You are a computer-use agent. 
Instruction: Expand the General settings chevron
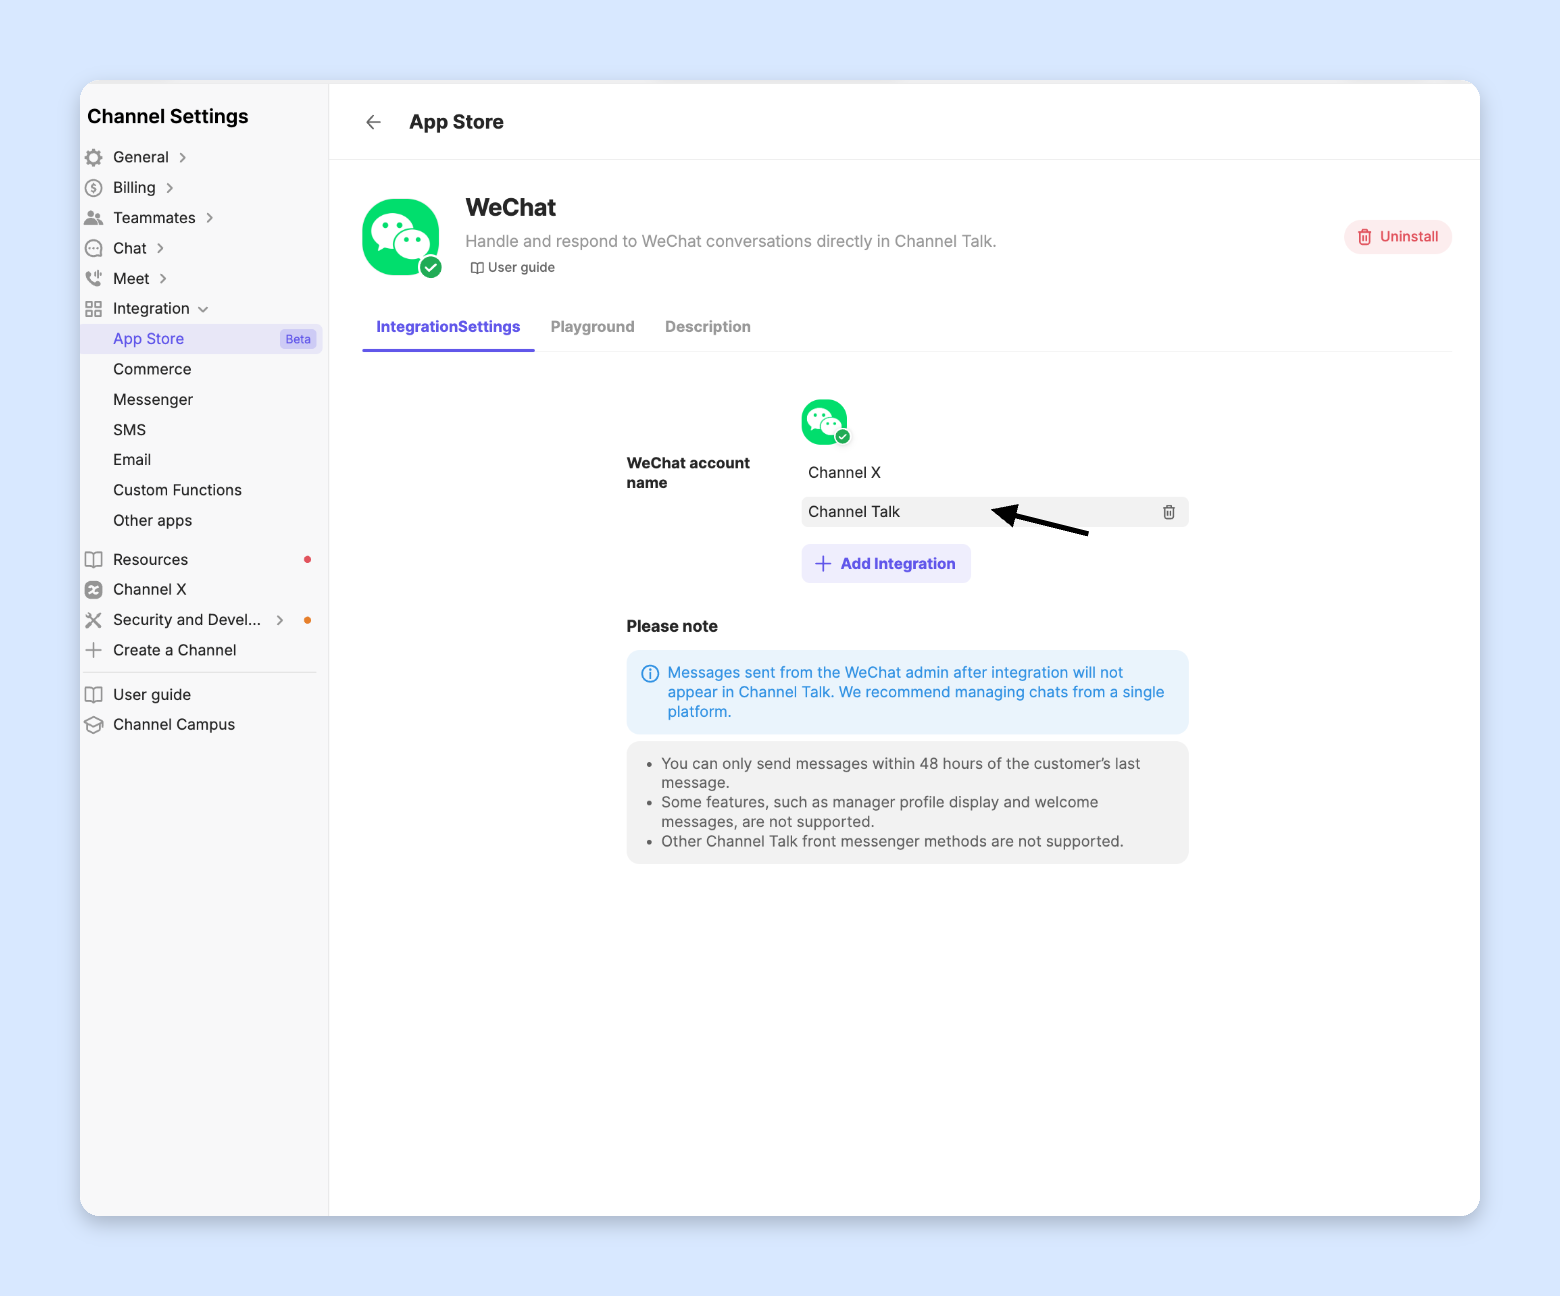pyautogui.click(x=183, y=158)
